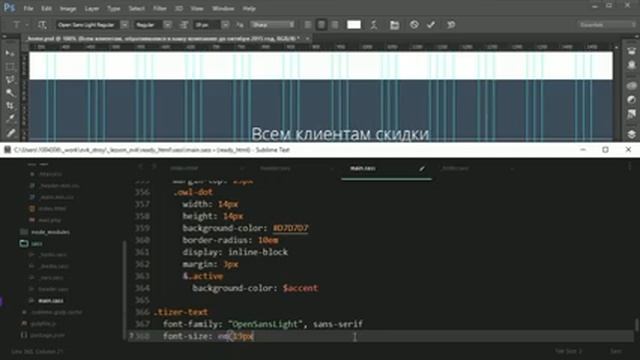This screenshot has height=360, width=640.
Task: Click the Line, Column indicator in status bar
Action: [37, 351]
